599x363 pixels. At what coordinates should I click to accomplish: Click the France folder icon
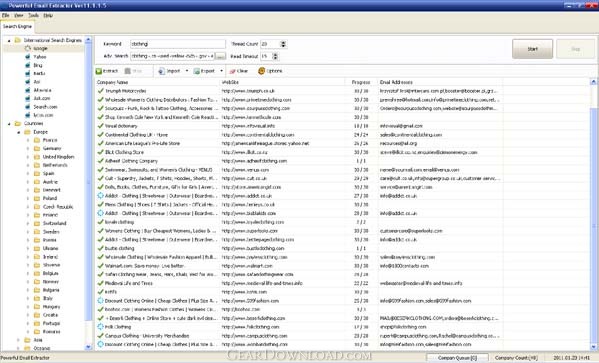point(37,140)
